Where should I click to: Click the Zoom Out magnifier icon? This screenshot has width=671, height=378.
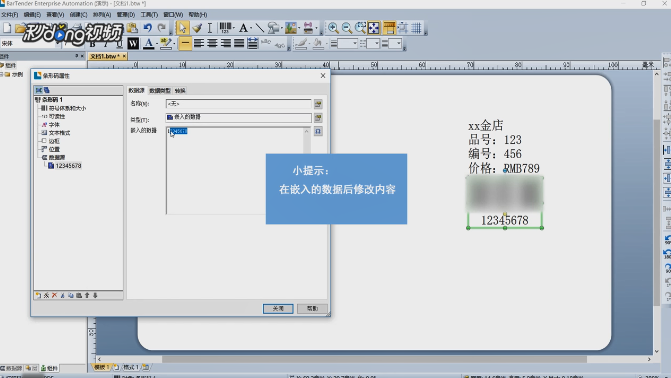click(347, 28)
